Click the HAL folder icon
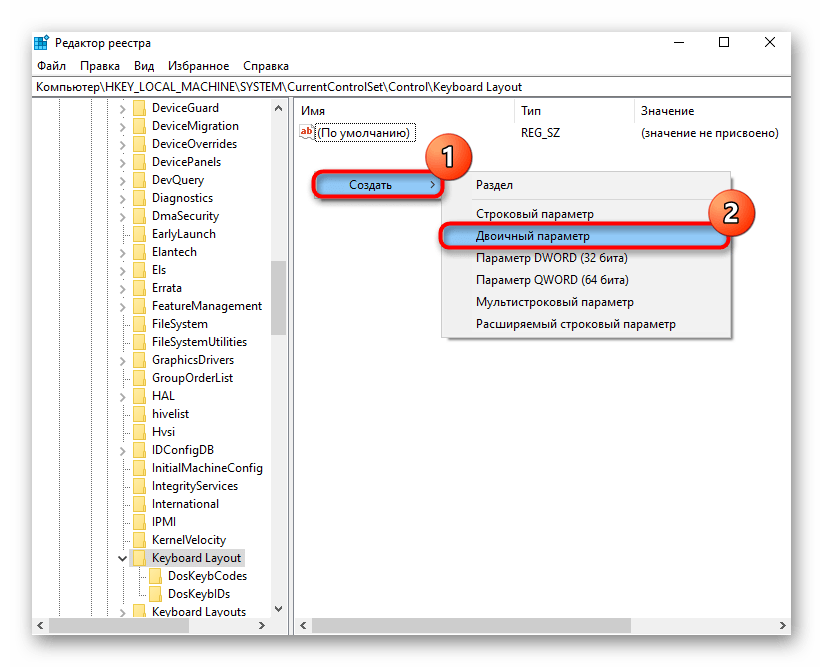The image size is (823, 667). point(139,396)
